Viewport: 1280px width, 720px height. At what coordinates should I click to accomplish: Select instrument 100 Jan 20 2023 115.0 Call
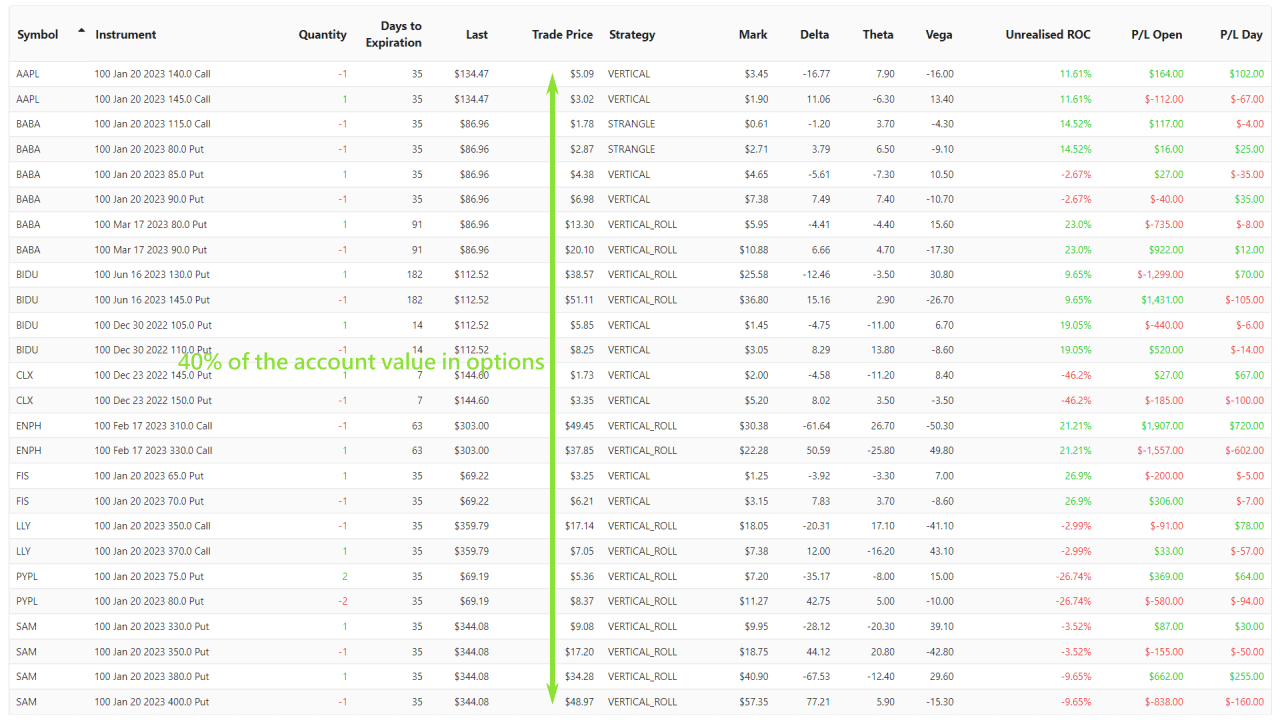click(x=153, y=124)
